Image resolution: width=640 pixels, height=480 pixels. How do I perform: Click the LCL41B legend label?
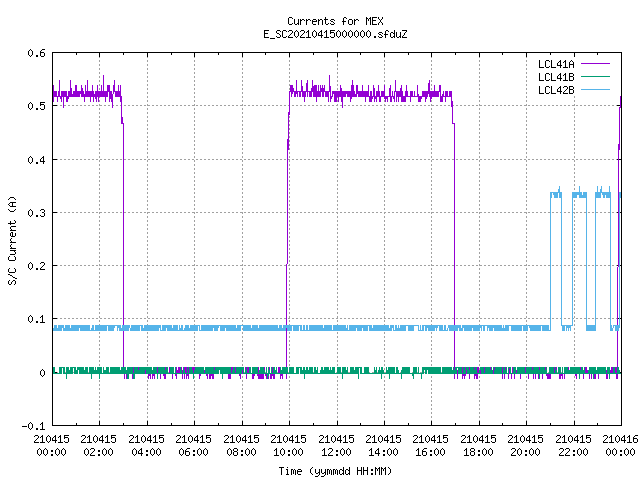[x=556, y=77]
